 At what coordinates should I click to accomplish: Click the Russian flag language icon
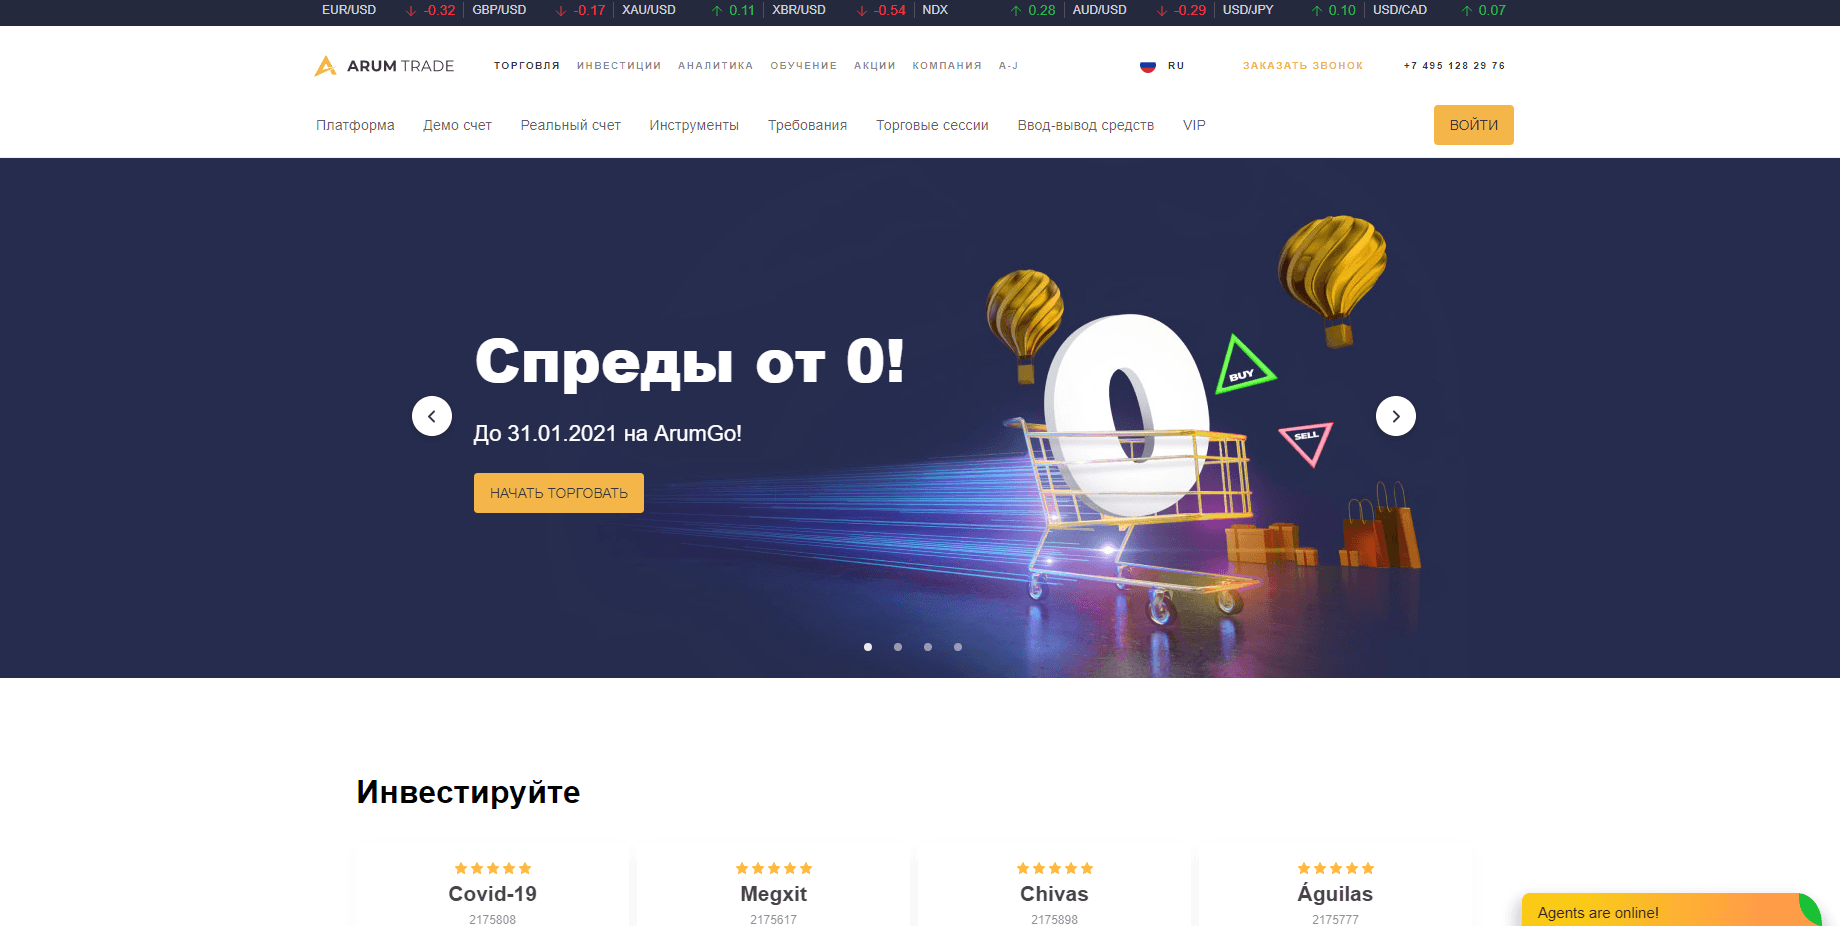[x=1148, y=66]
